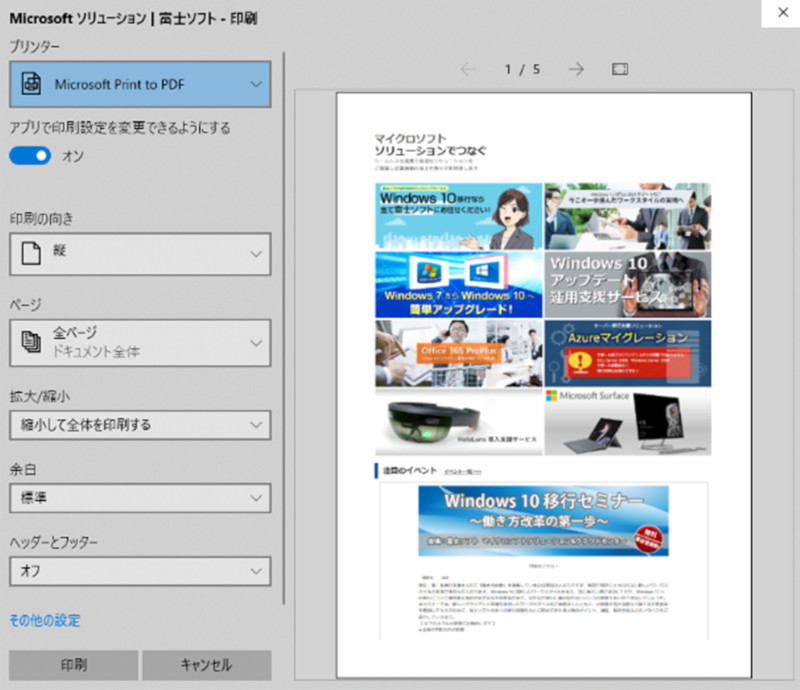
Task: Click the プリンター section label
Action: pyautogui.click(x=35, y=46)
